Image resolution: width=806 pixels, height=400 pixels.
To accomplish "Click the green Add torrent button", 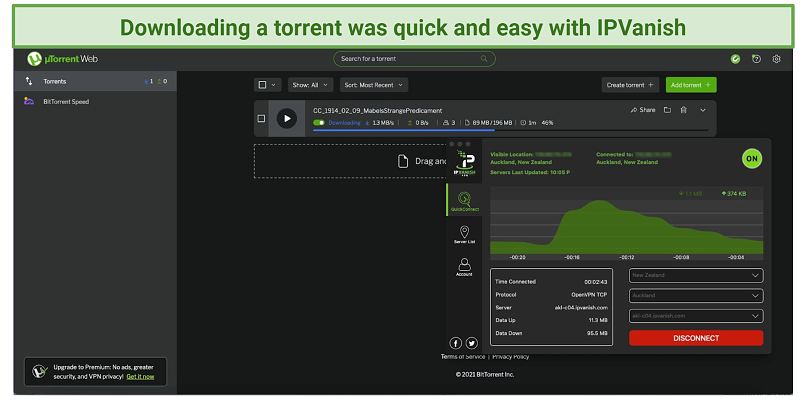I will (x=691, y=85).
